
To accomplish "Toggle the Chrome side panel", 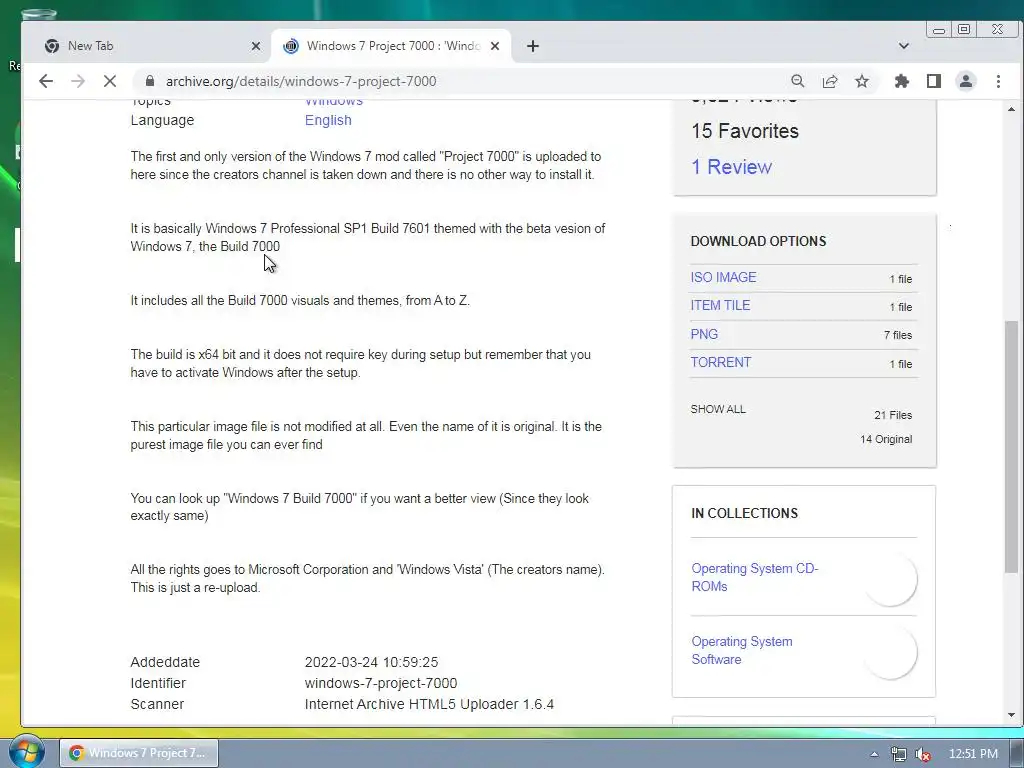I will pos(934,81).
